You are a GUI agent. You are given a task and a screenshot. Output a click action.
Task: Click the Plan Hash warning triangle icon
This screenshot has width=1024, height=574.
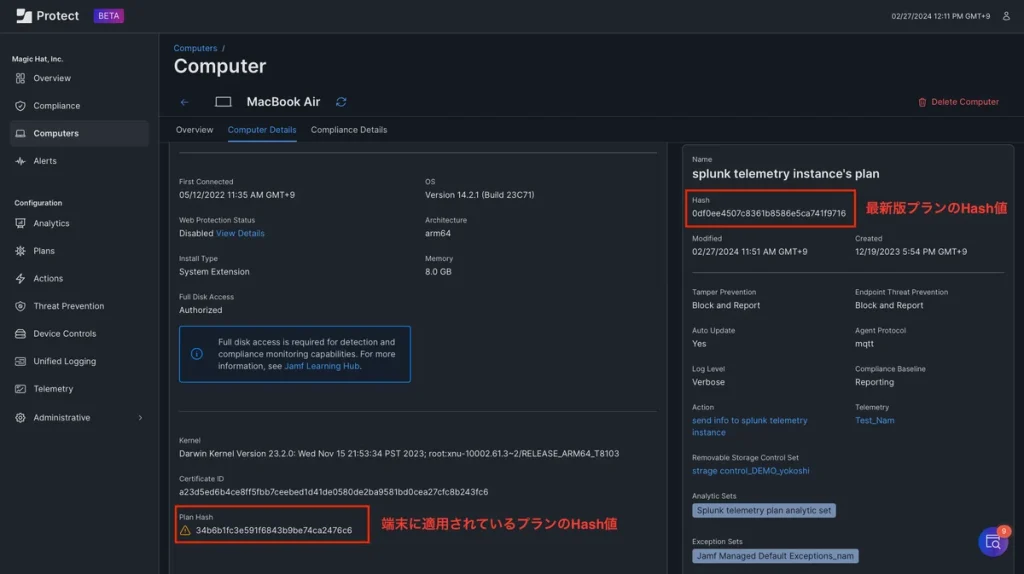[185, 530]
